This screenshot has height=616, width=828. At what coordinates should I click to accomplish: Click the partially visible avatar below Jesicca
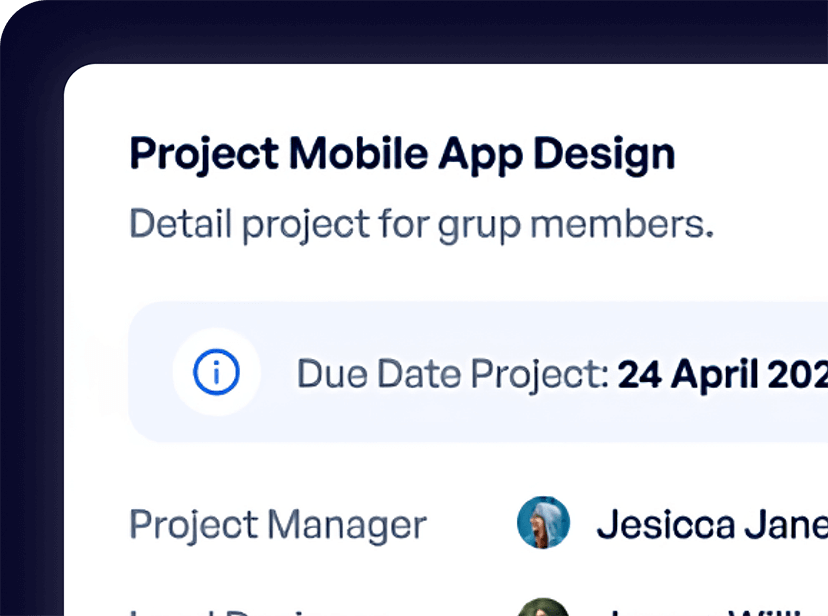point(543,608)
